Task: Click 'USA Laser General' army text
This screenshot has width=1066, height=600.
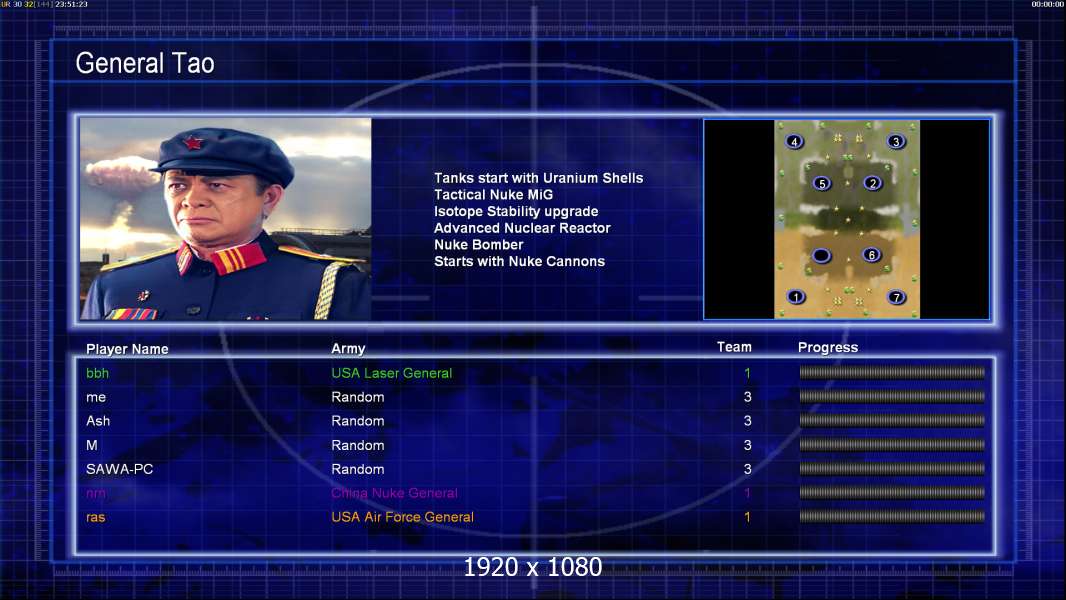Action: click(392, 373)
